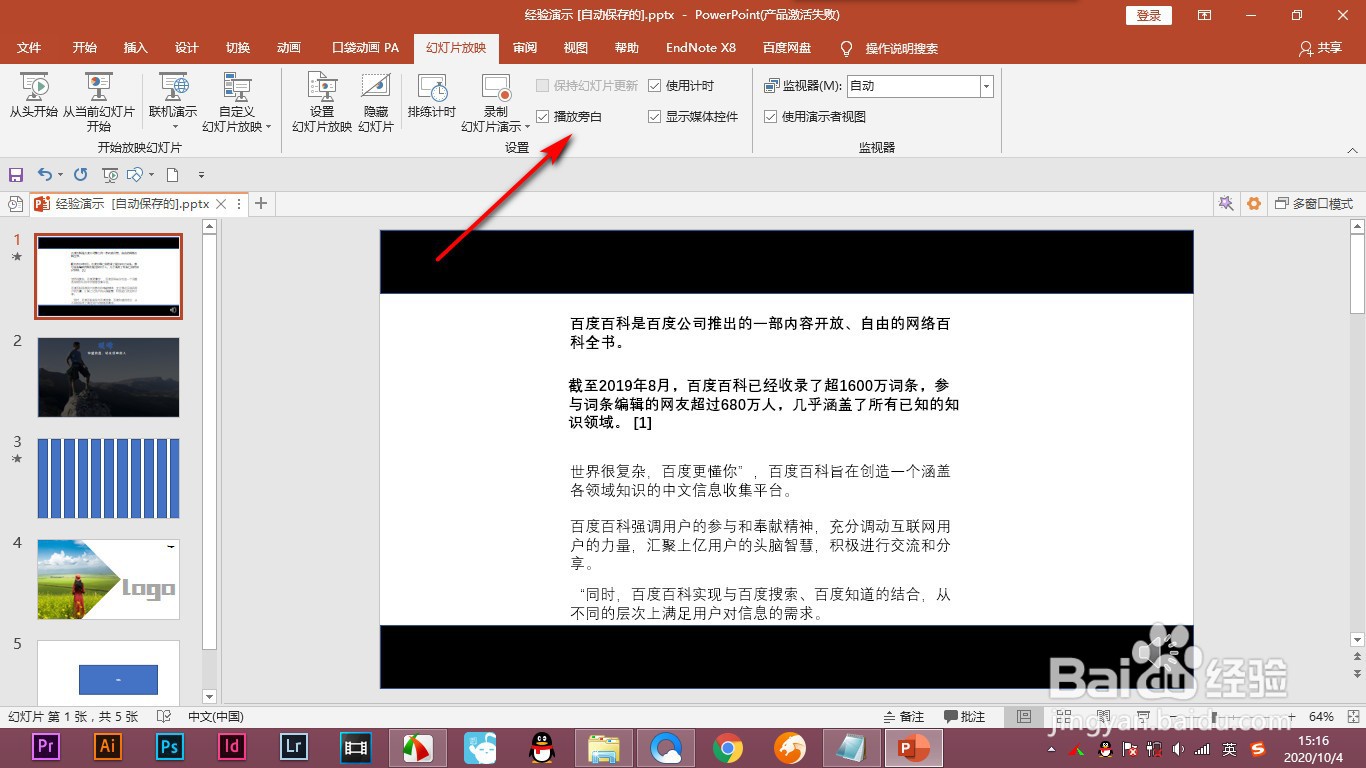Toggle Use Timings (使用计时) checkbox

point(655,86)
